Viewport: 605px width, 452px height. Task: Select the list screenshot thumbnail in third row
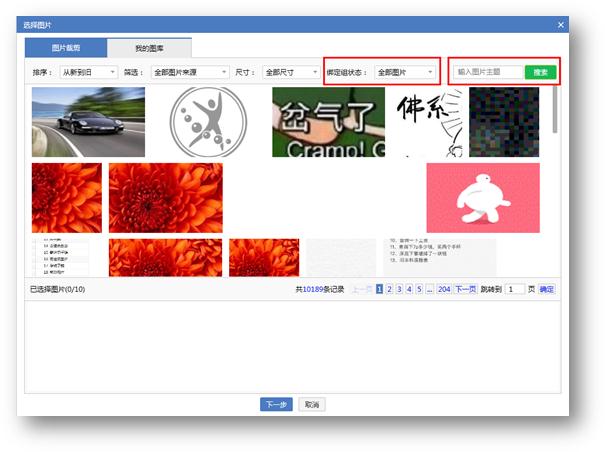click(60, 257)
